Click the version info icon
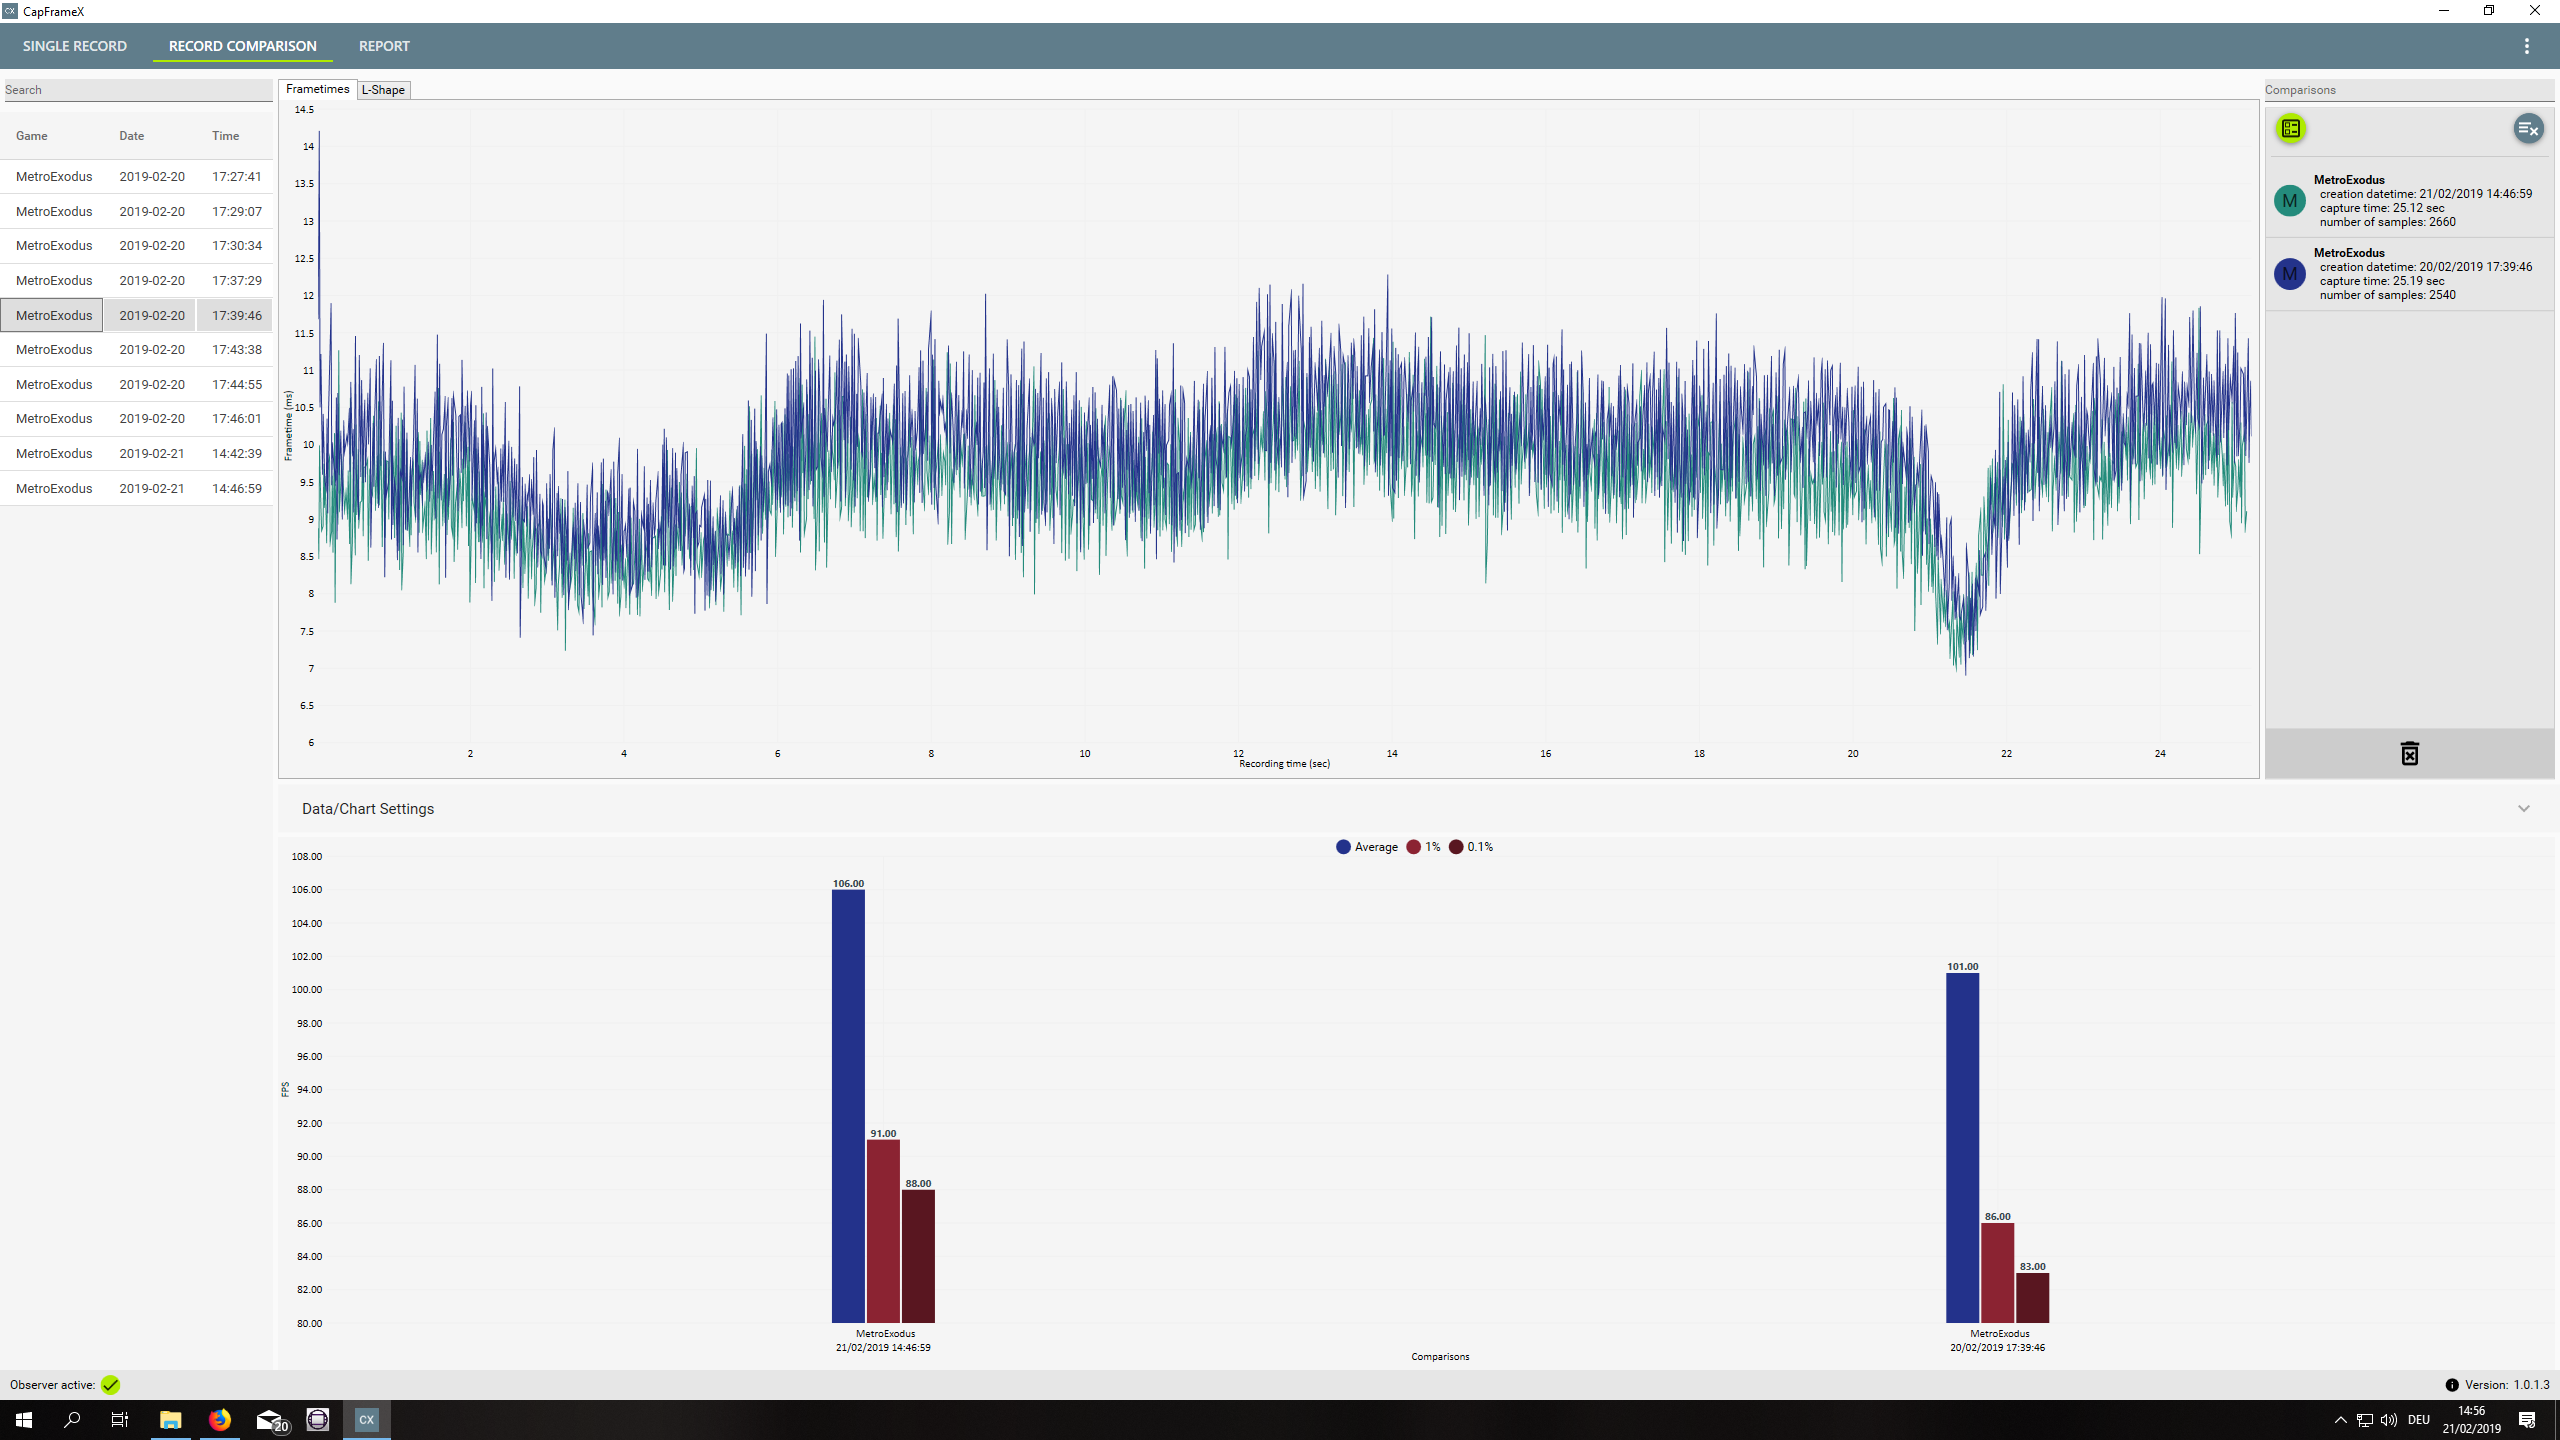2560x1440 pixels. click(x=2451, y=1385)
